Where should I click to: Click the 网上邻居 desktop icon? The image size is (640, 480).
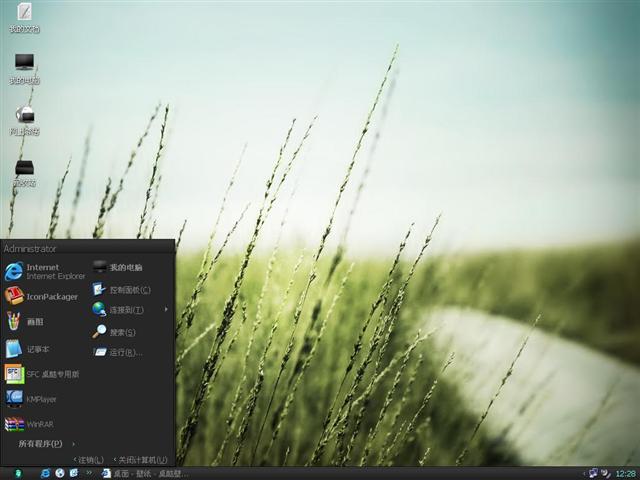pos(24,120)
